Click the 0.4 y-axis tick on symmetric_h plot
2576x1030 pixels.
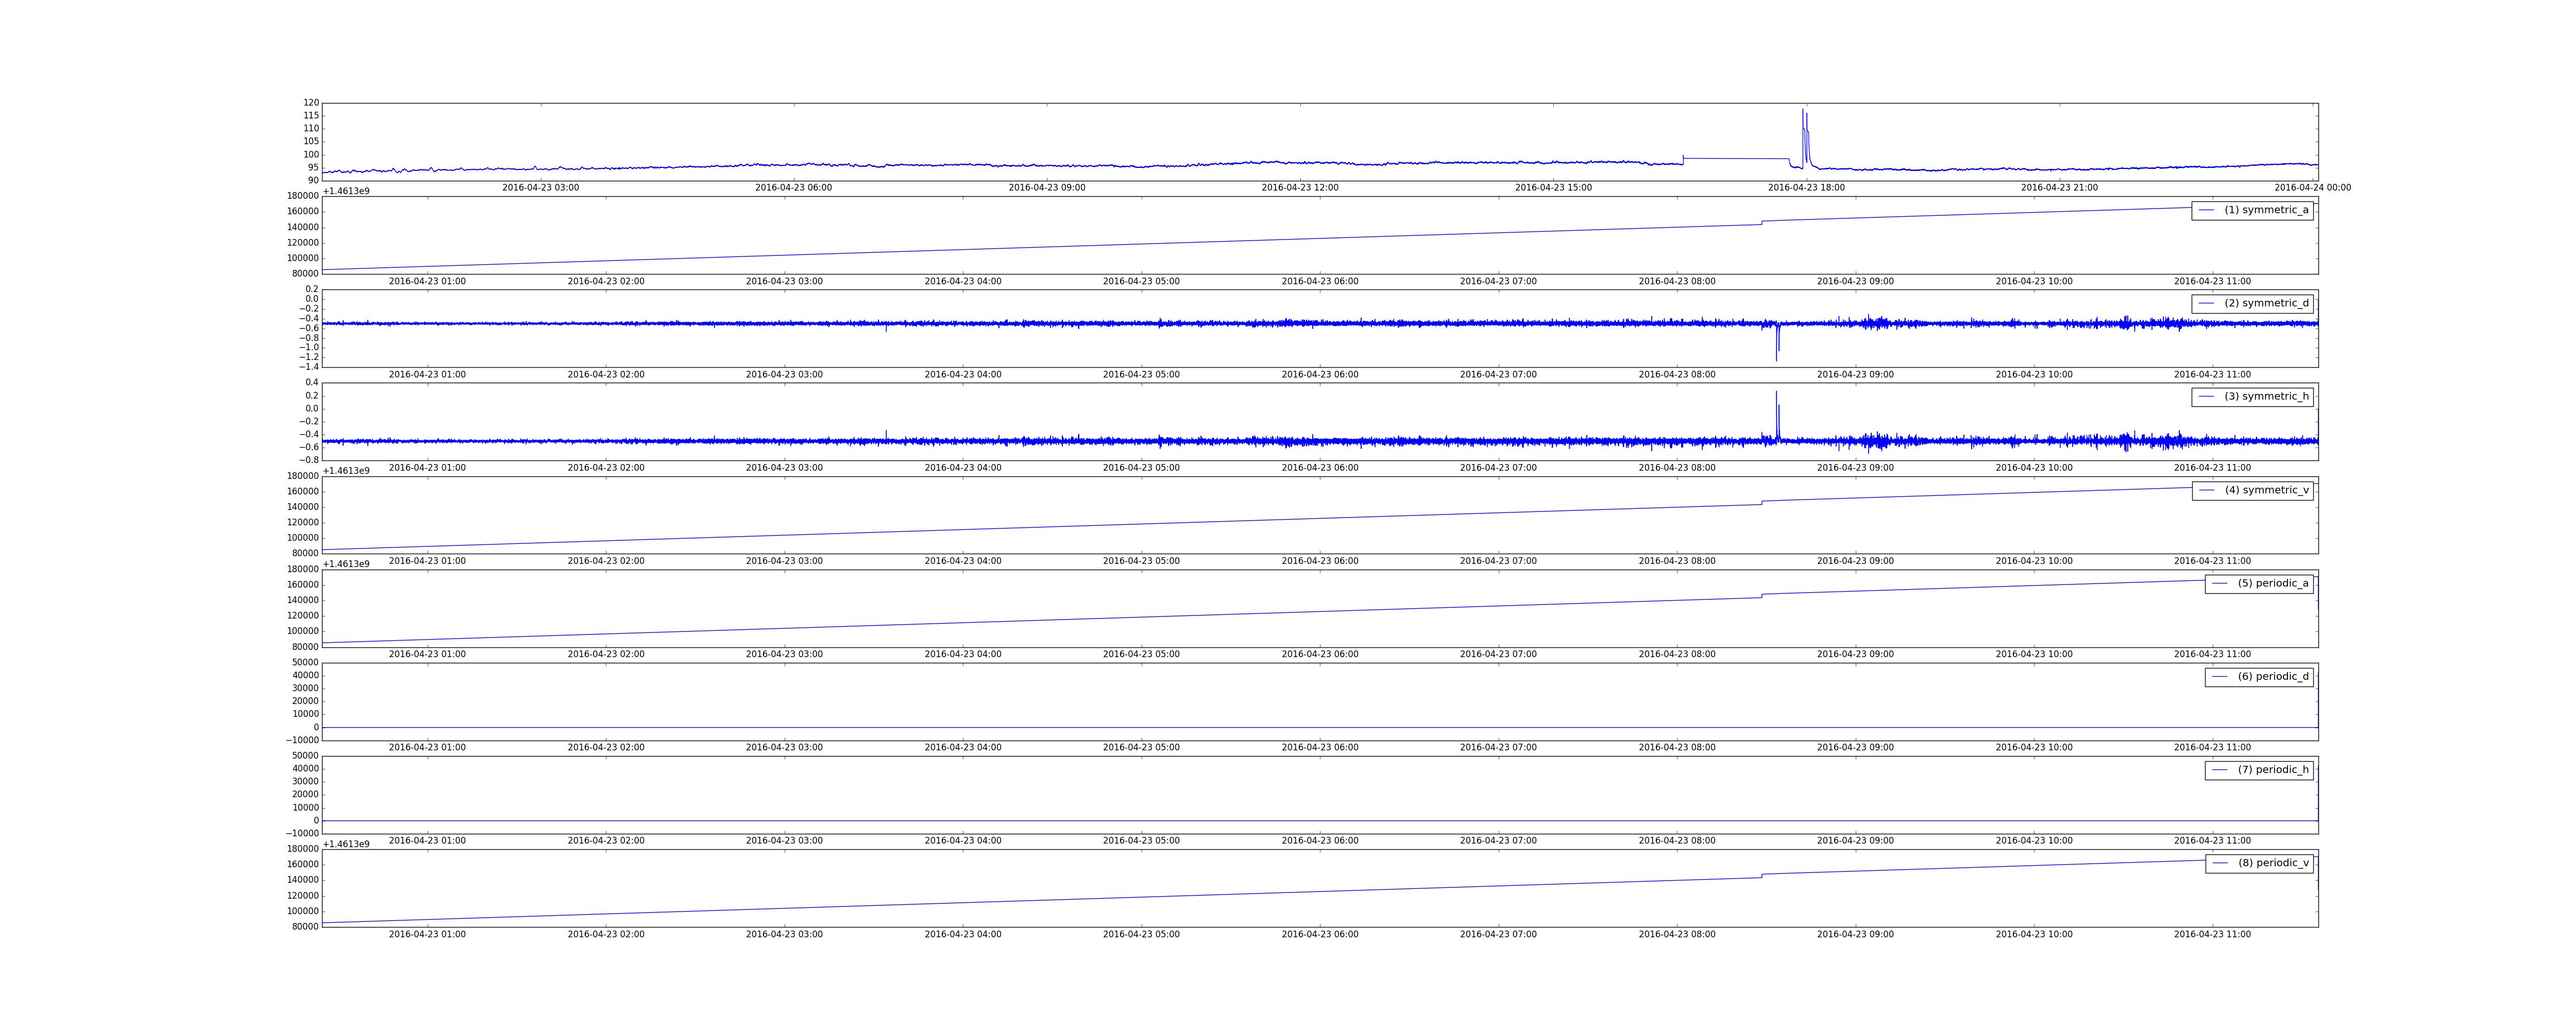(x=311, y=382)
